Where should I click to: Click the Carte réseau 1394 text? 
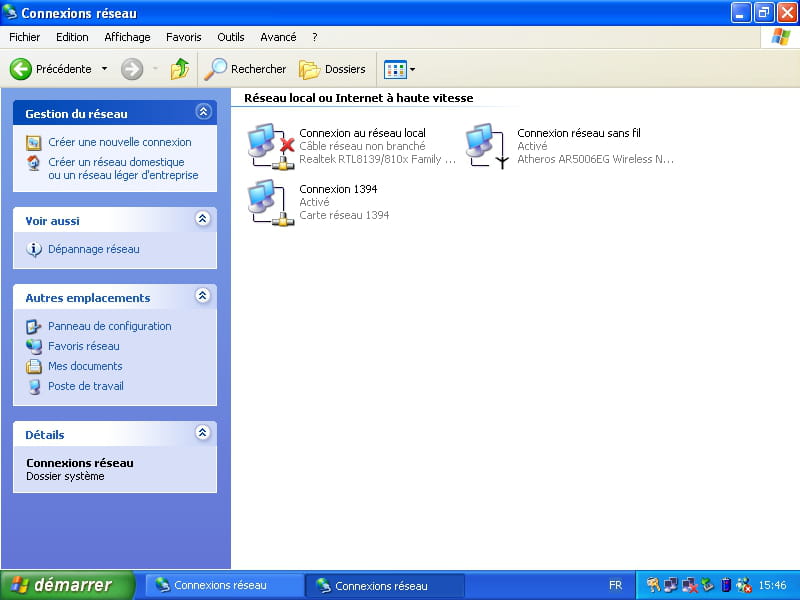pos(344,215)
